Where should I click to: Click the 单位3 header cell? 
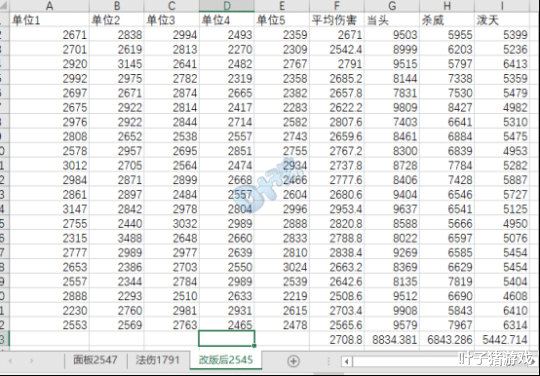pyautogui.click(x=172, y=20)
